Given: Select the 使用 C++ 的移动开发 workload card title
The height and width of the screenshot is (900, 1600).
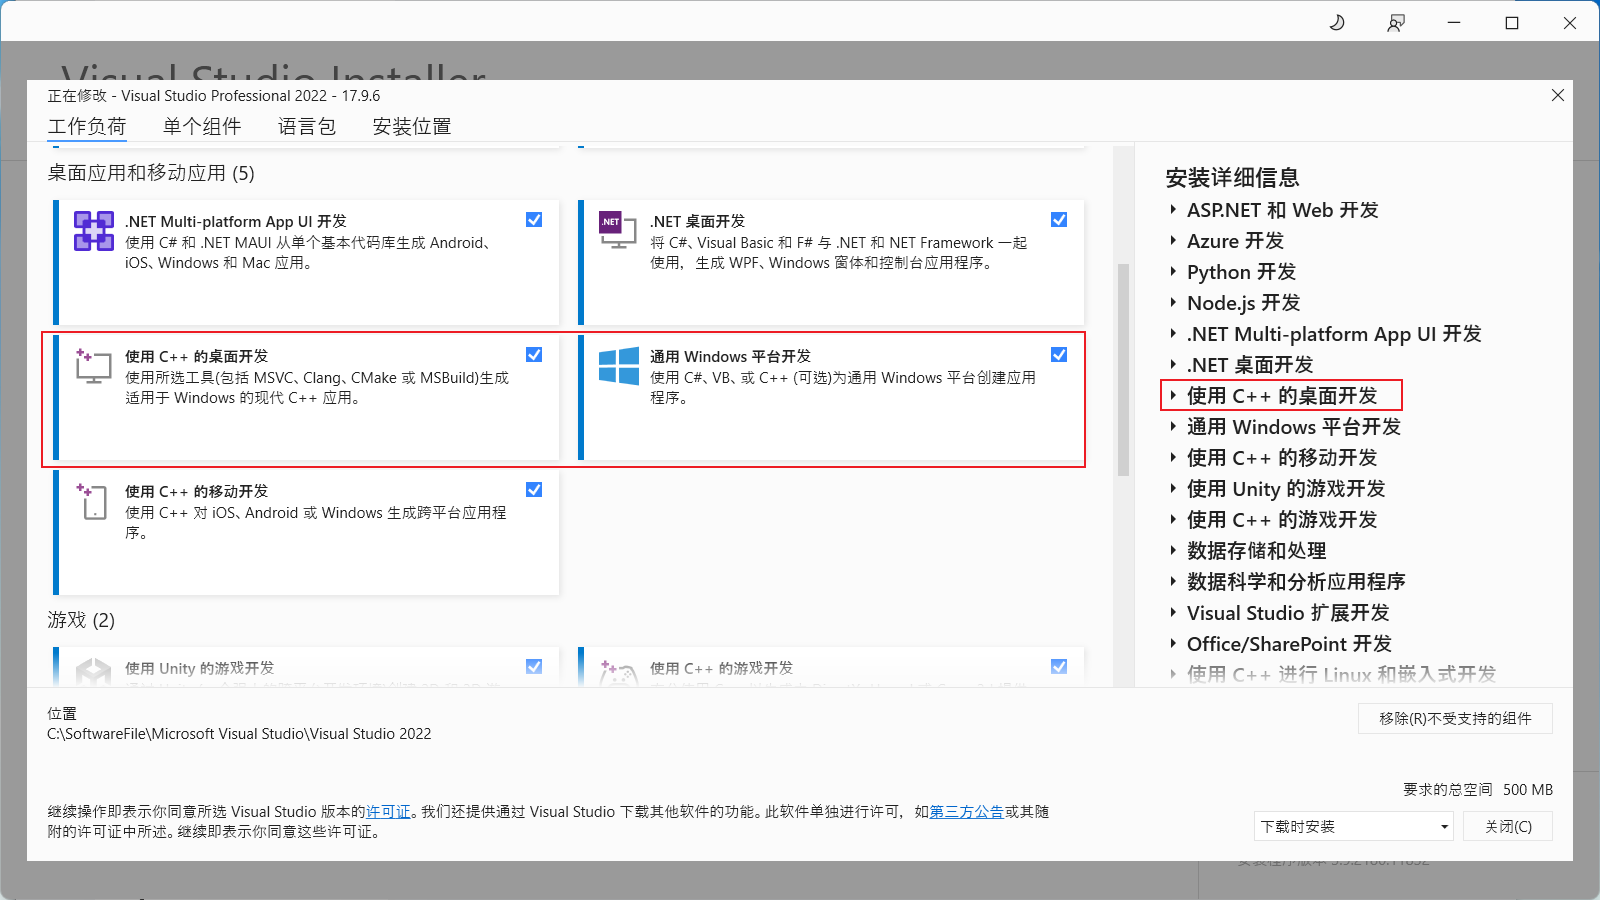Looking at the screenshot, I should pos(196,491).
